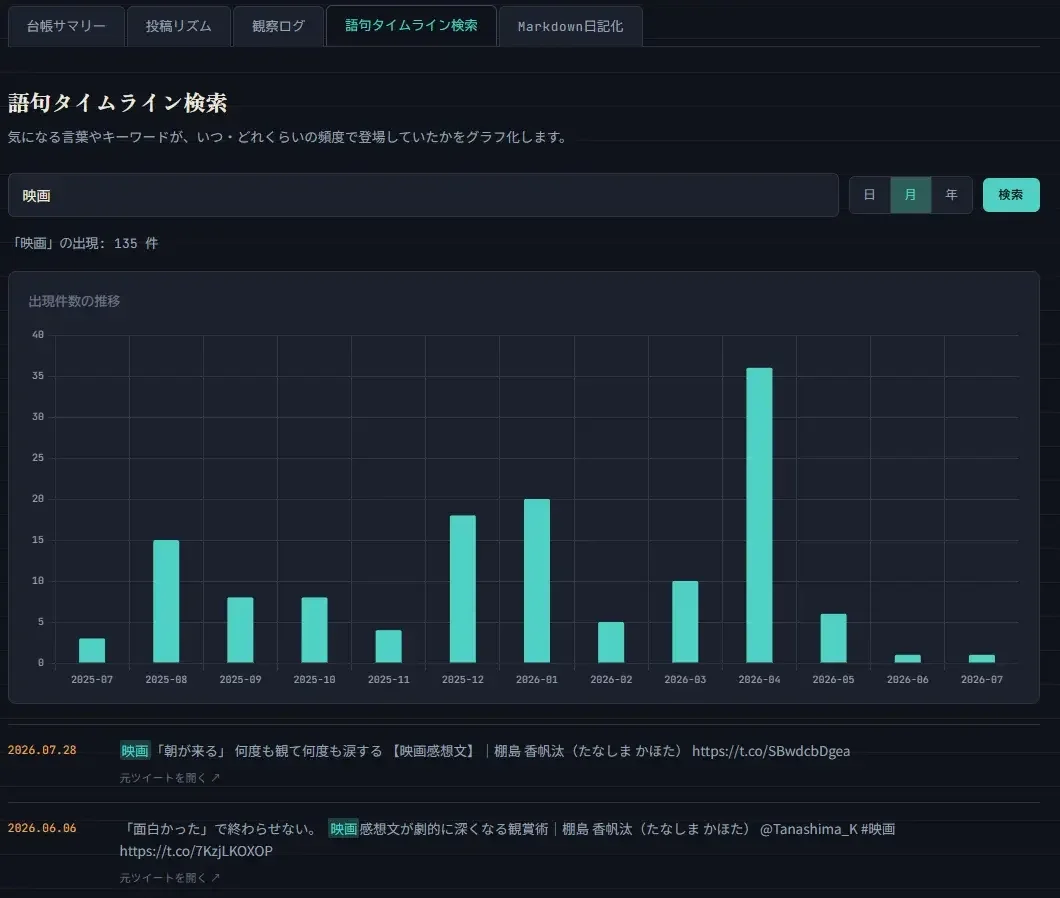Click the x-axis label 2026-04
The width and height of the screenshot is (1060, 898).
pyautogui.click(x=759, y=679)
